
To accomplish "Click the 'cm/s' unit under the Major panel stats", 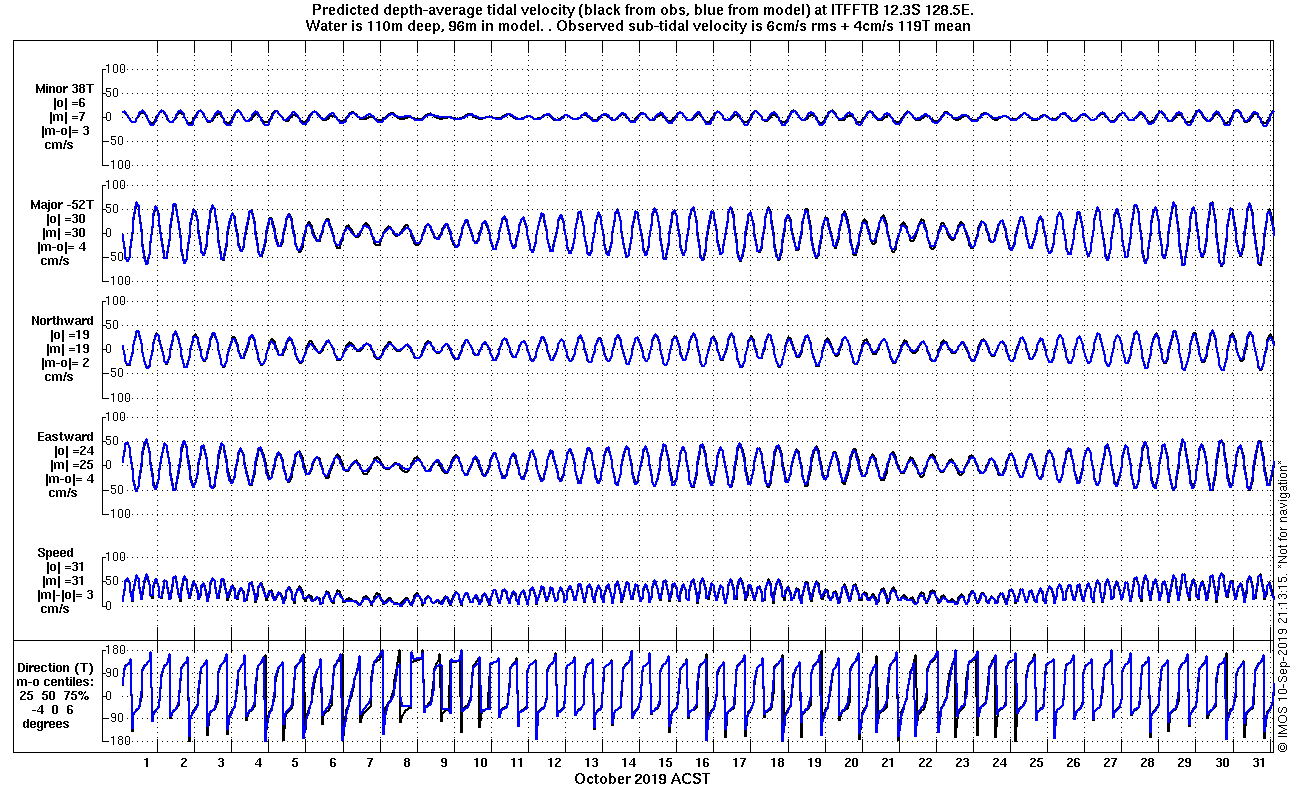I will pos(55,261).
